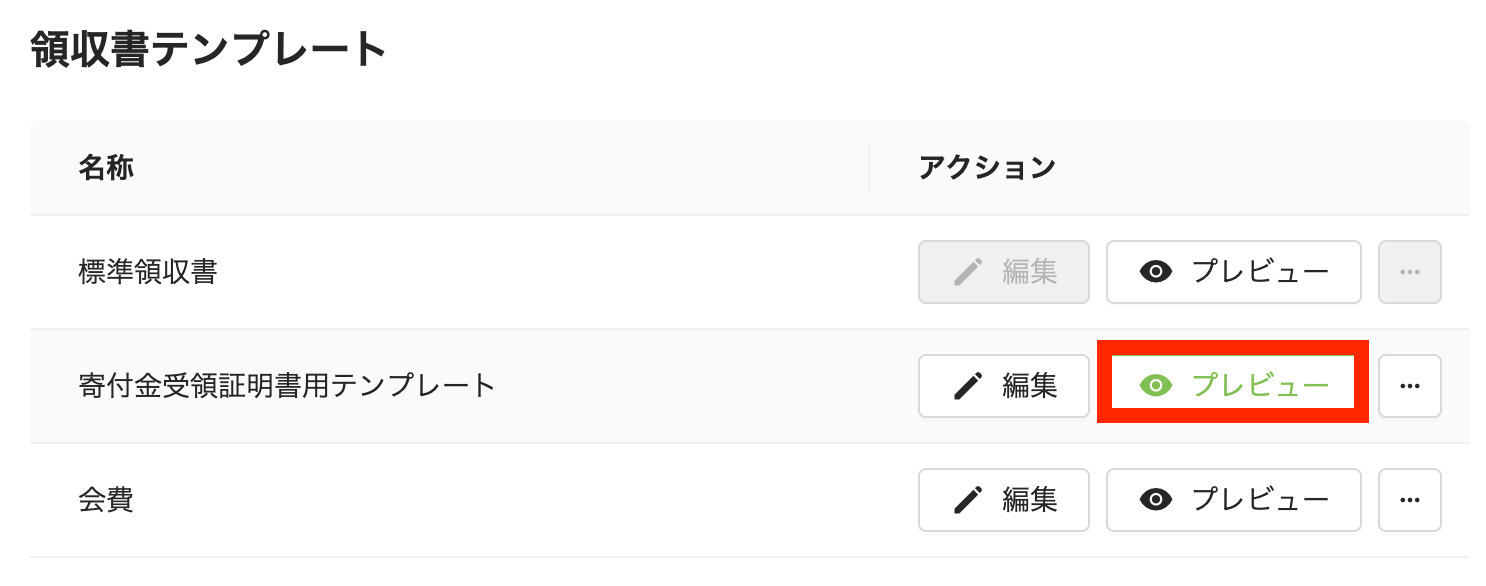Click the green eye icon in highlighted preview

[1156, 386]
